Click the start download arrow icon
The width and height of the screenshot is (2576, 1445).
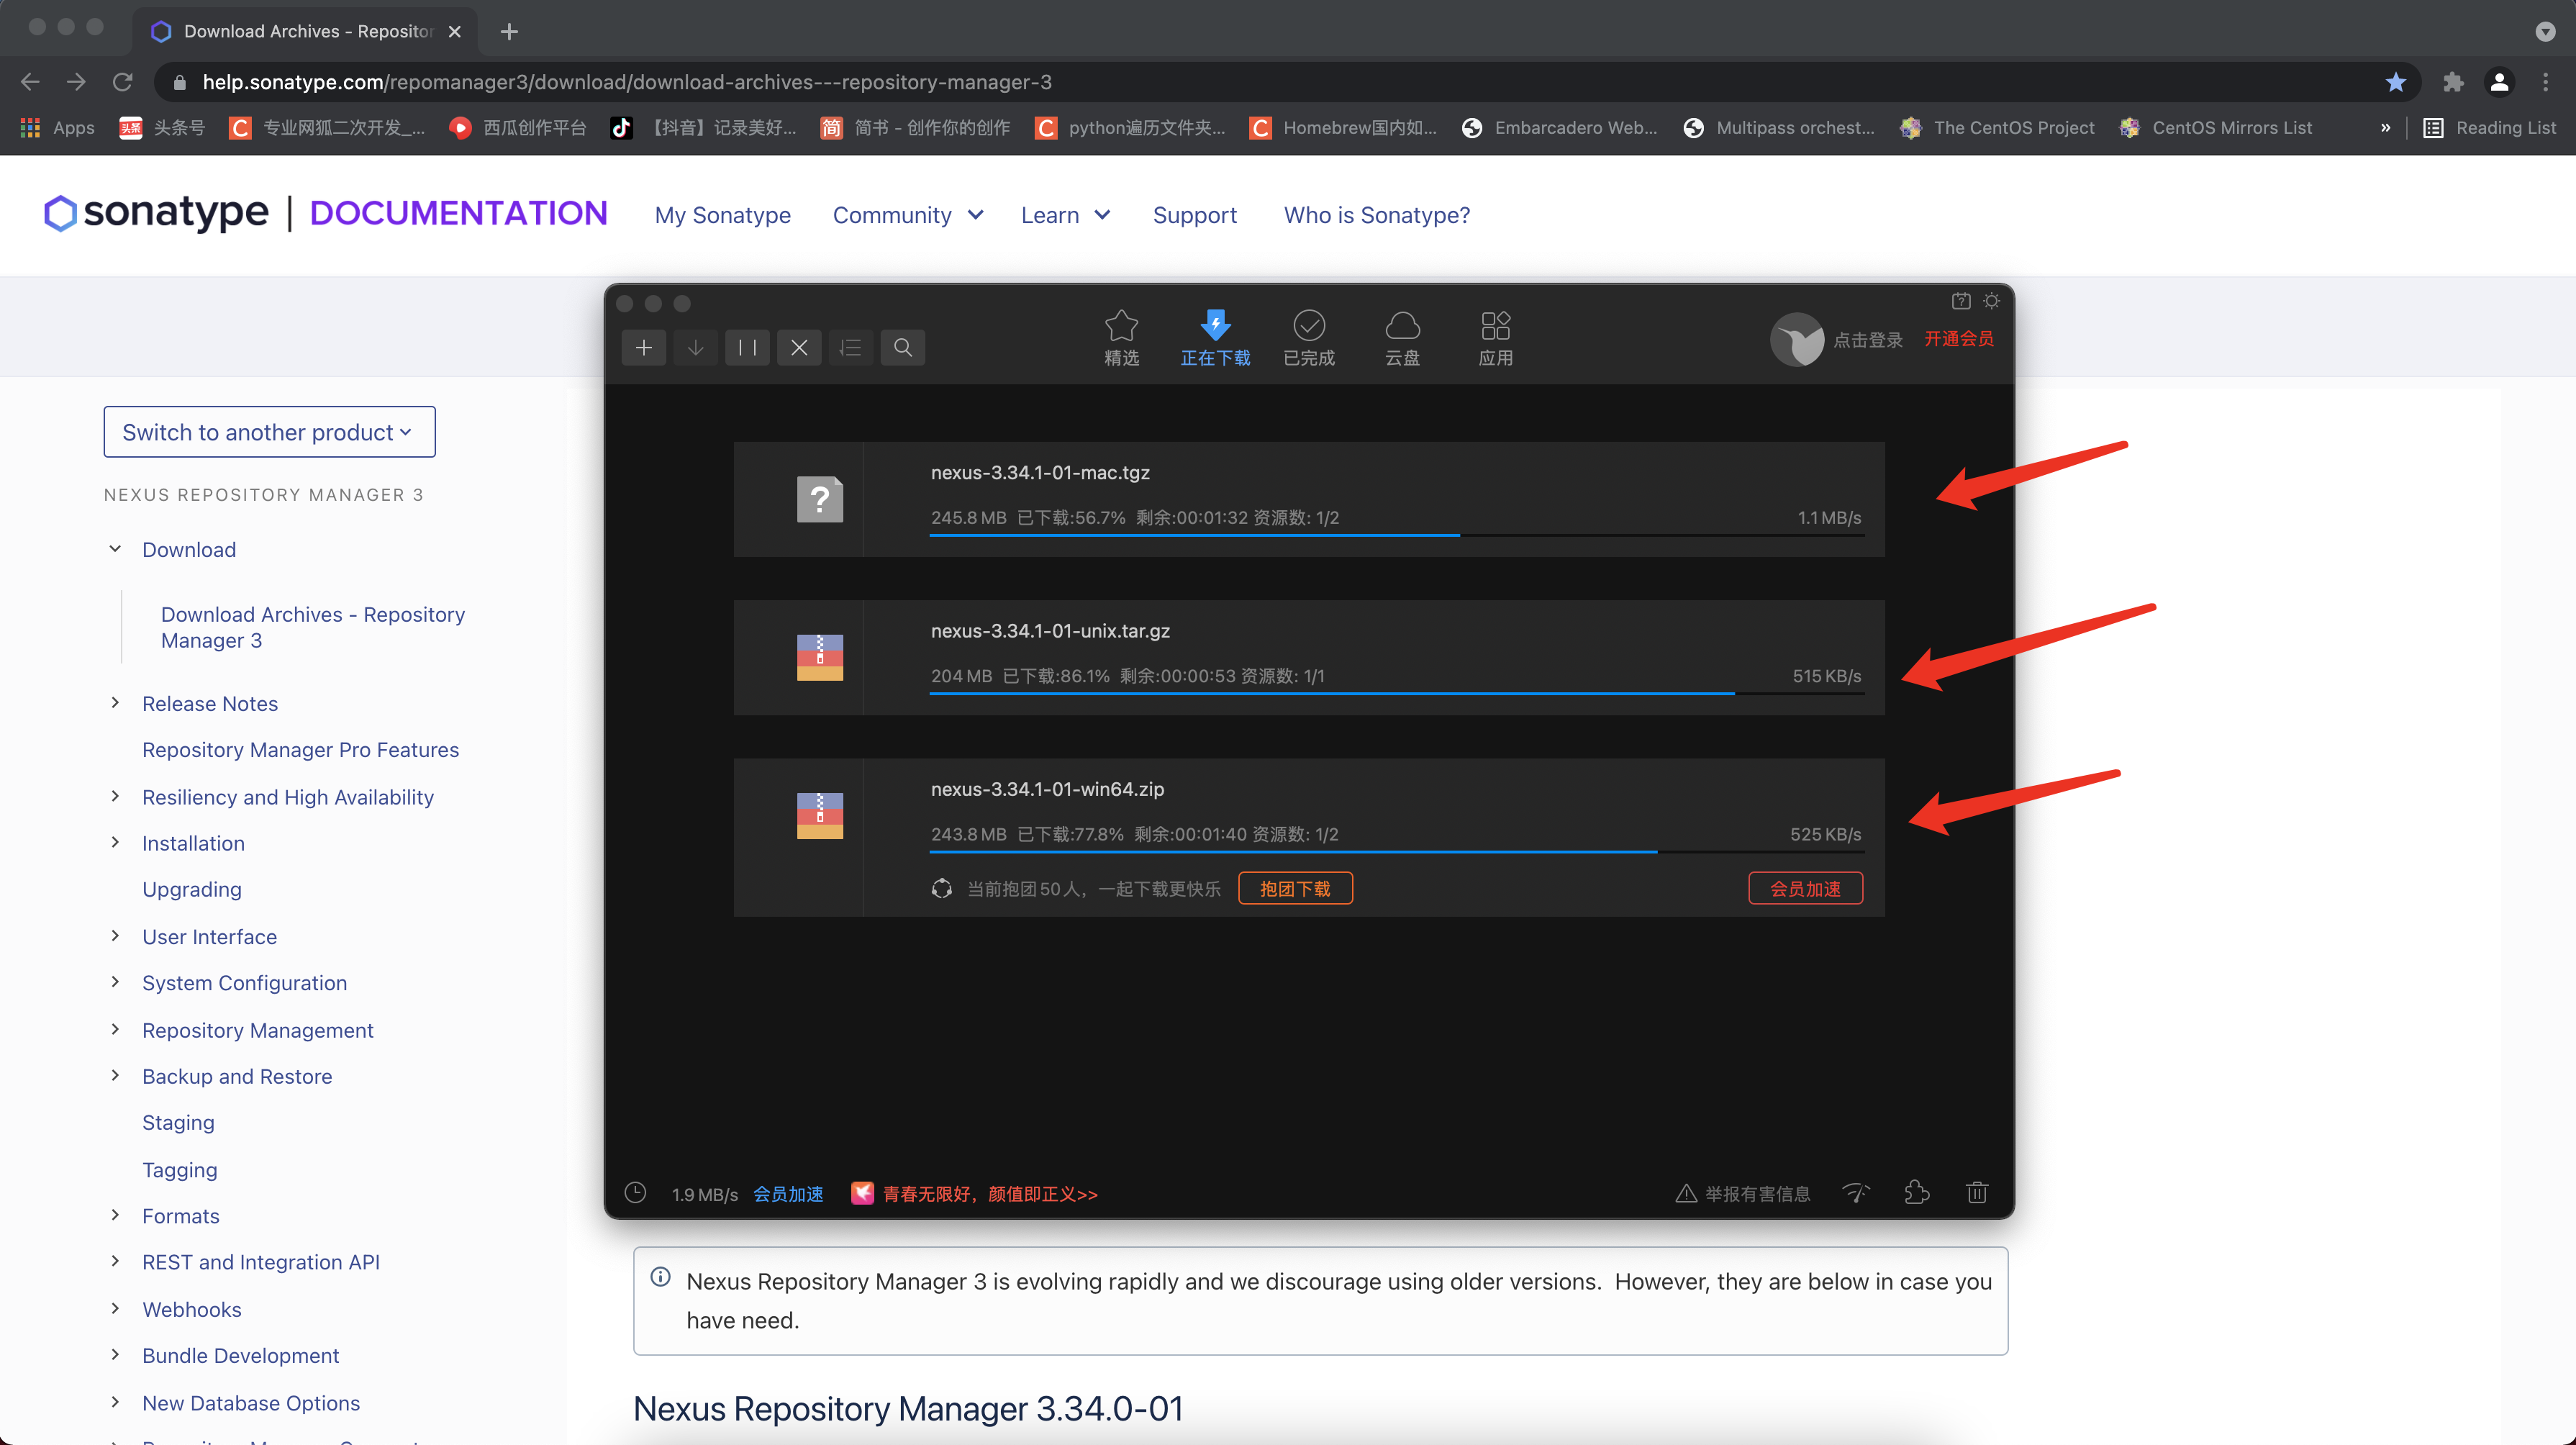[x=695, y=347]
